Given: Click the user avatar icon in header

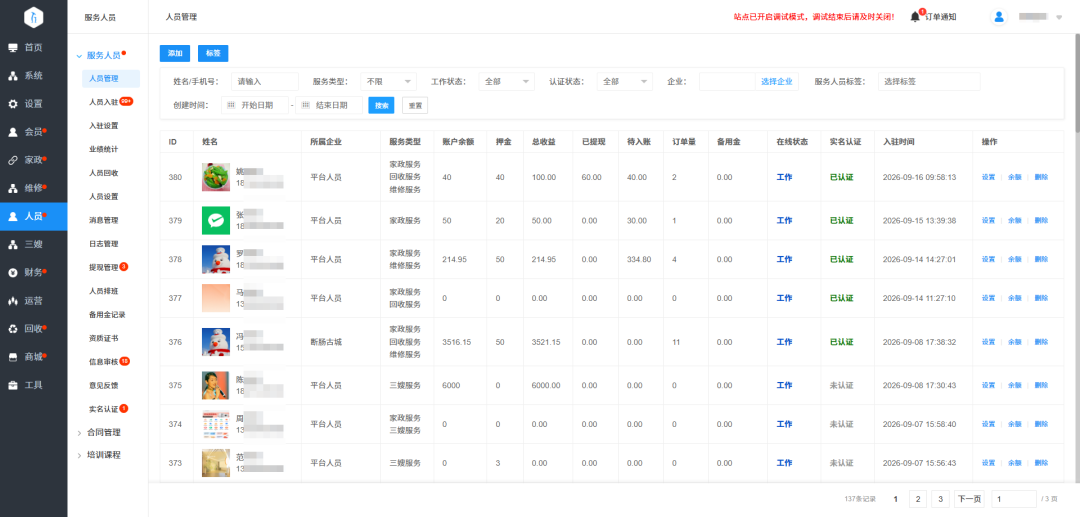Looking at the screenshot, I should click(999, 17).
